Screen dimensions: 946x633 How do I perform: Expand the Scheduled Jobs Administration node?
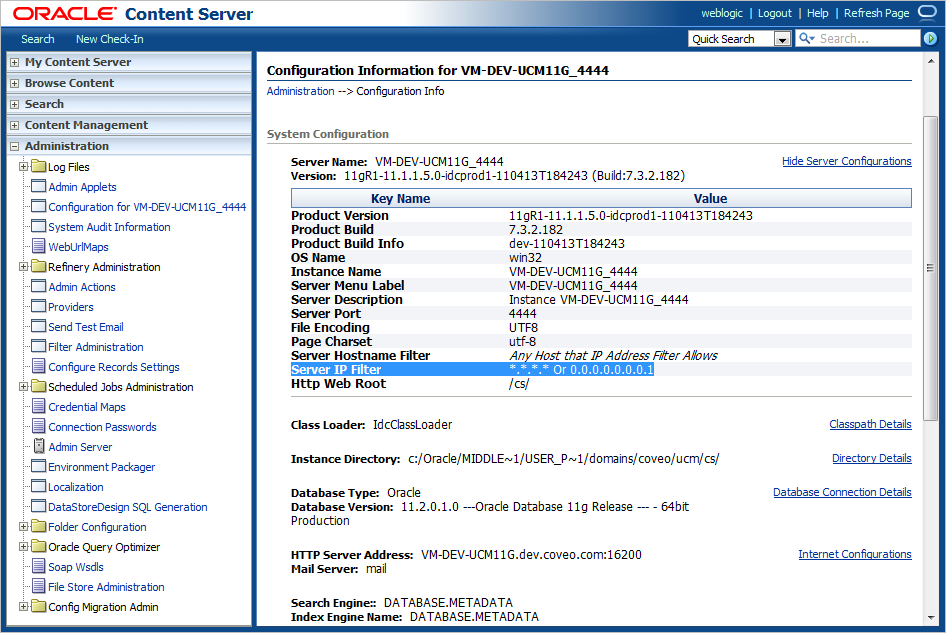tap(23, 387)
